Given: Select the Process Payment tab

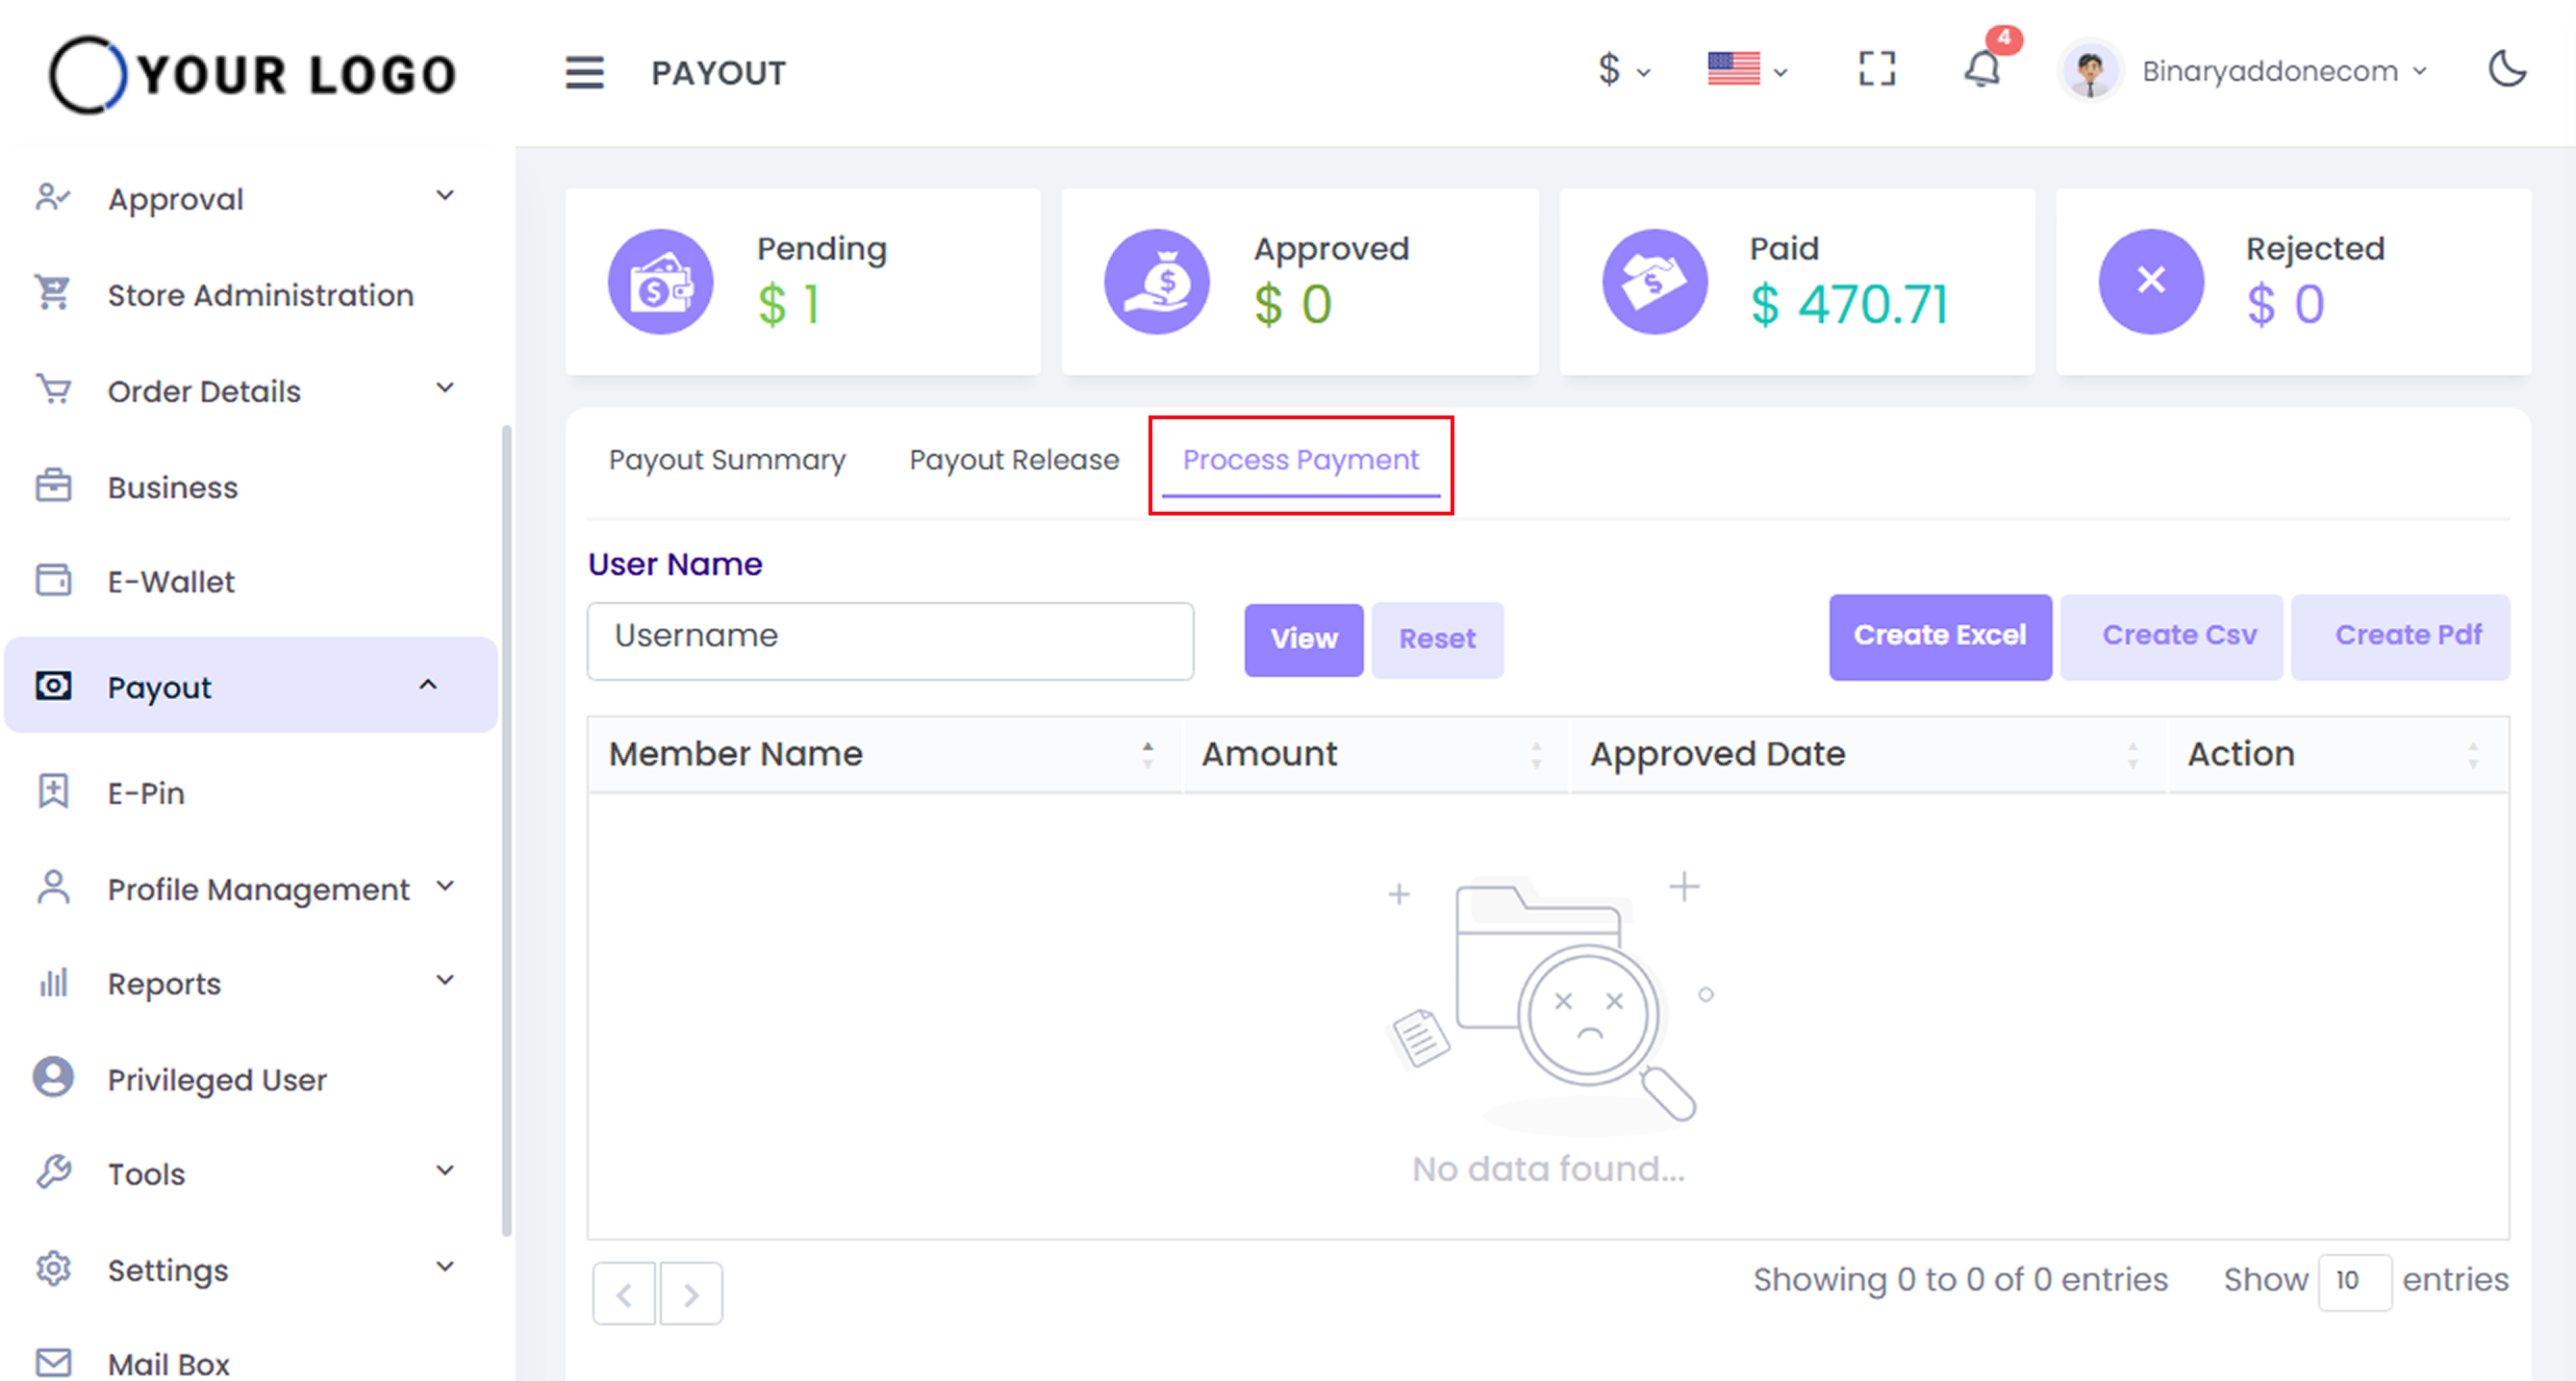Looking at the screenshot, I should click(1300, 460).
